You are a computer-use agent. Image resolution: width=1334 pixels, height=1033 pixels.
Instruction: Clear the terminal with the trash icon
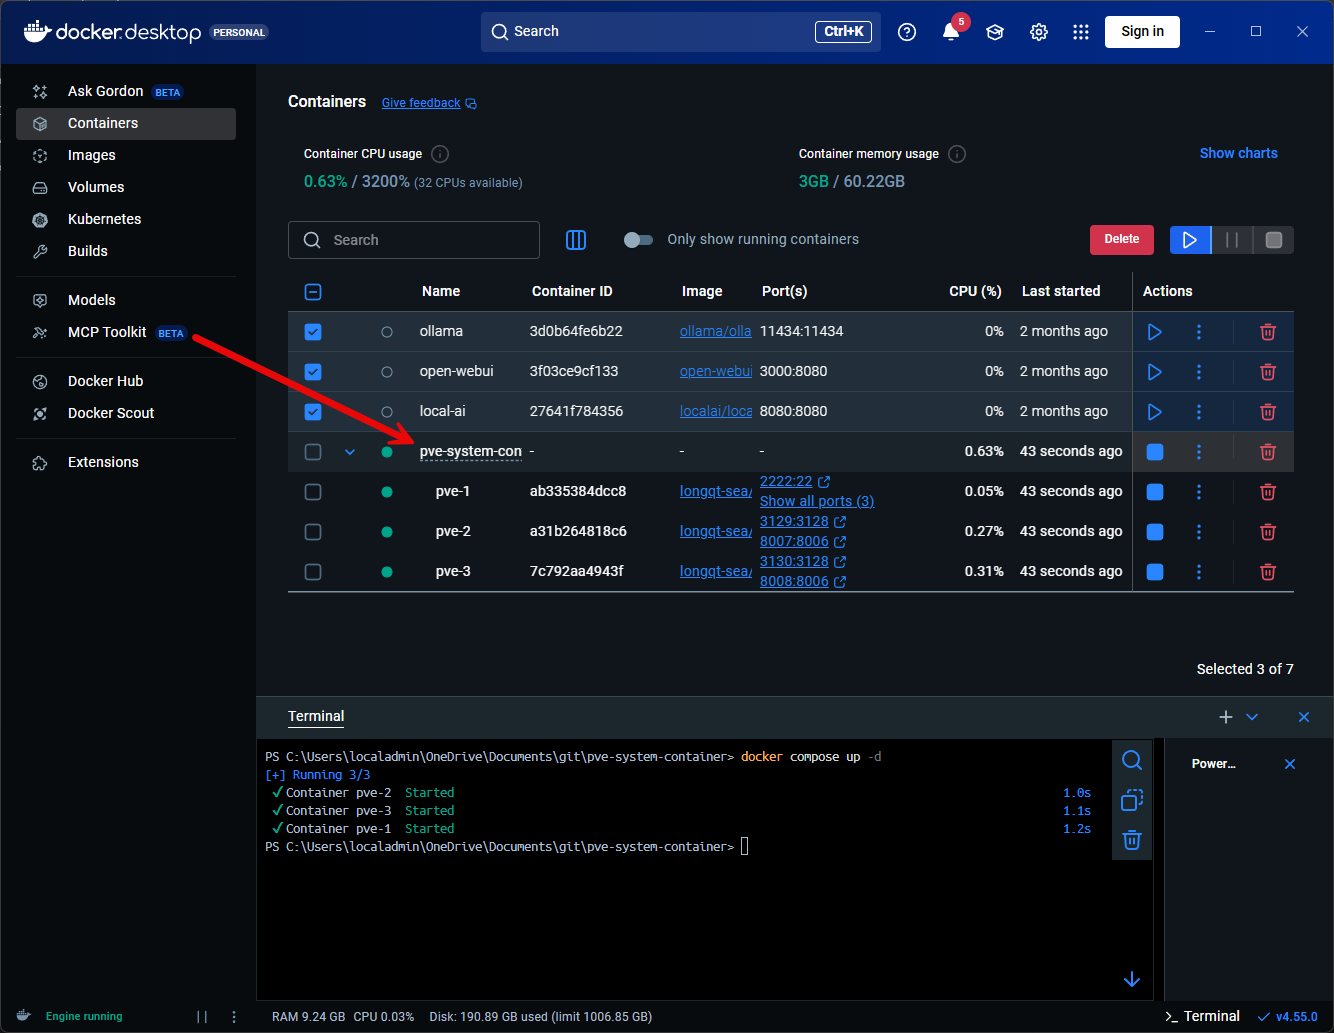pos(1132,840)
